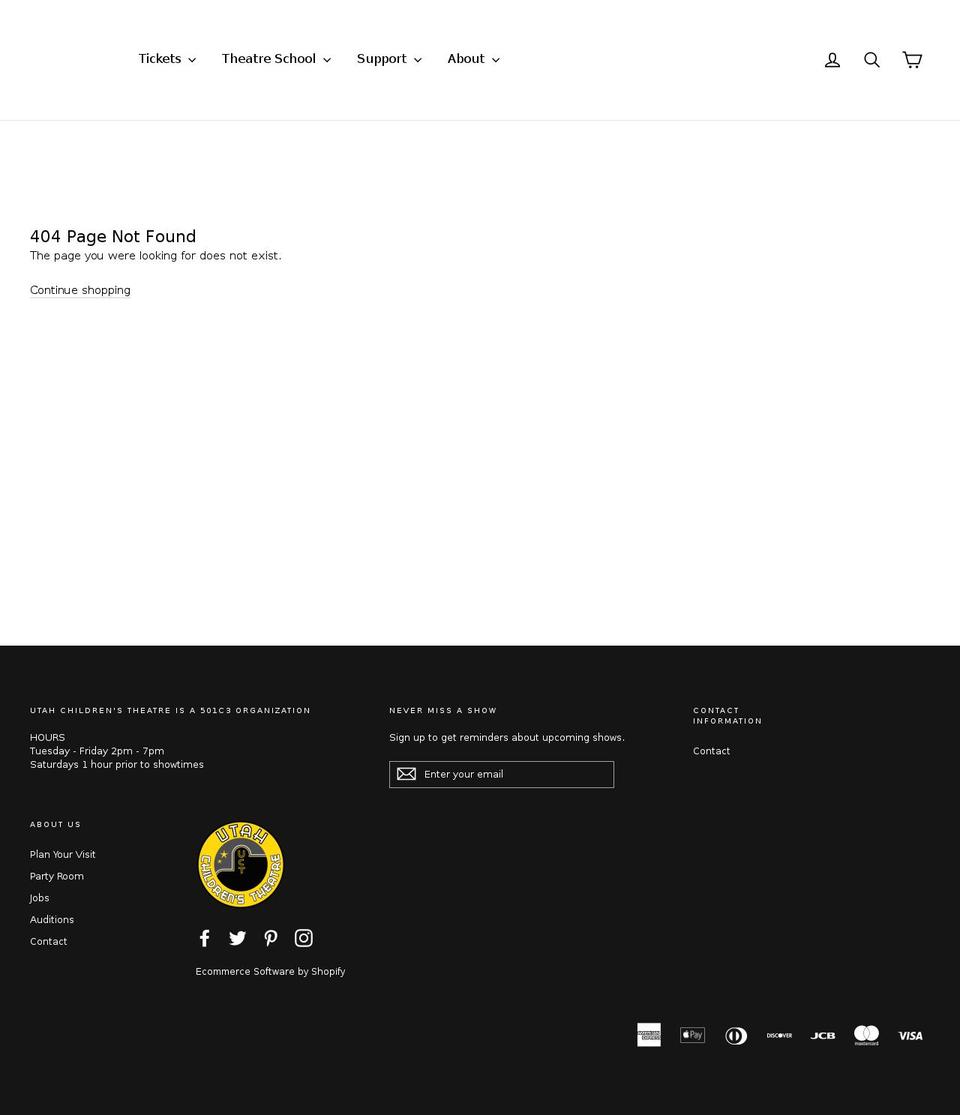Open Ecommerce Software by Shopify link
Screen dimensions: 960x1115
coord(270,971)
